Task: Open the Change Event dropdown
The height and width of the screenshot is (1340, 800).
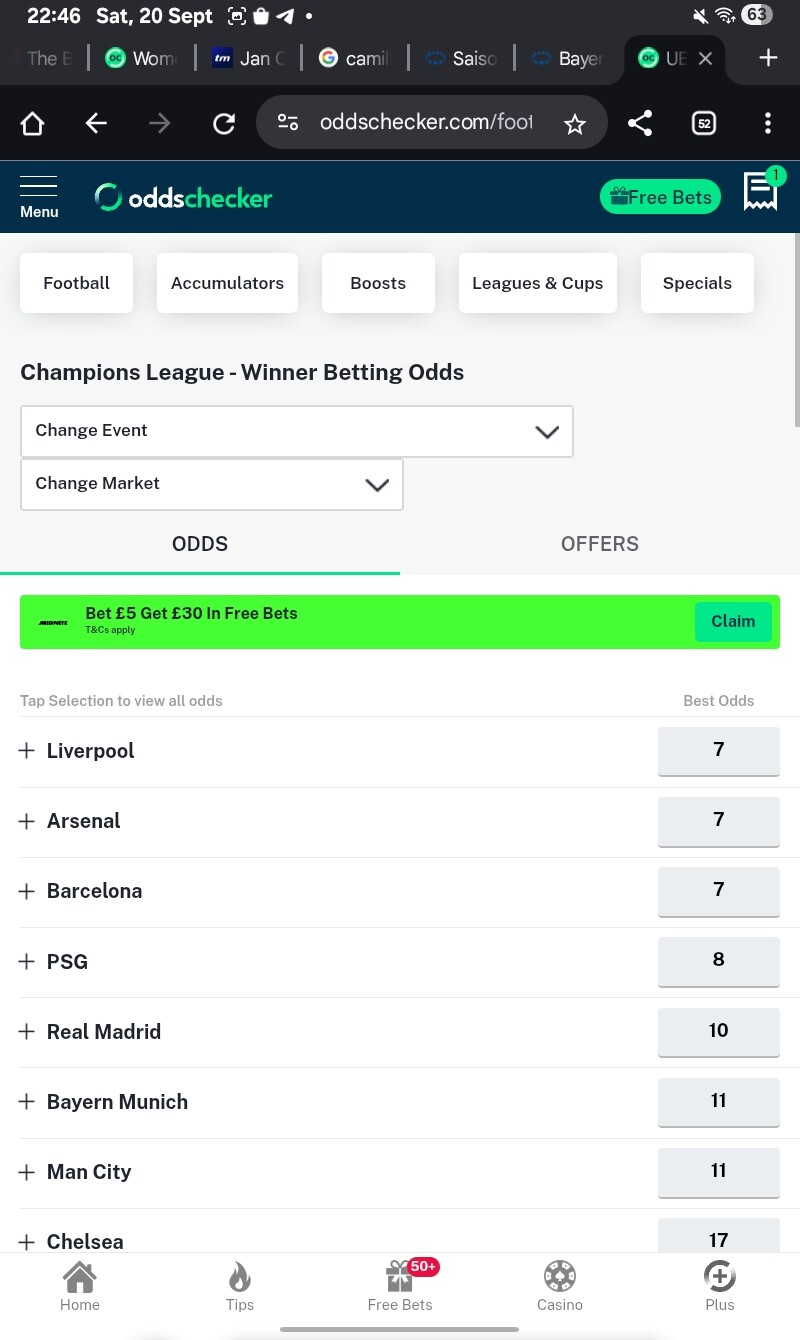Action: tap(296, 431)
